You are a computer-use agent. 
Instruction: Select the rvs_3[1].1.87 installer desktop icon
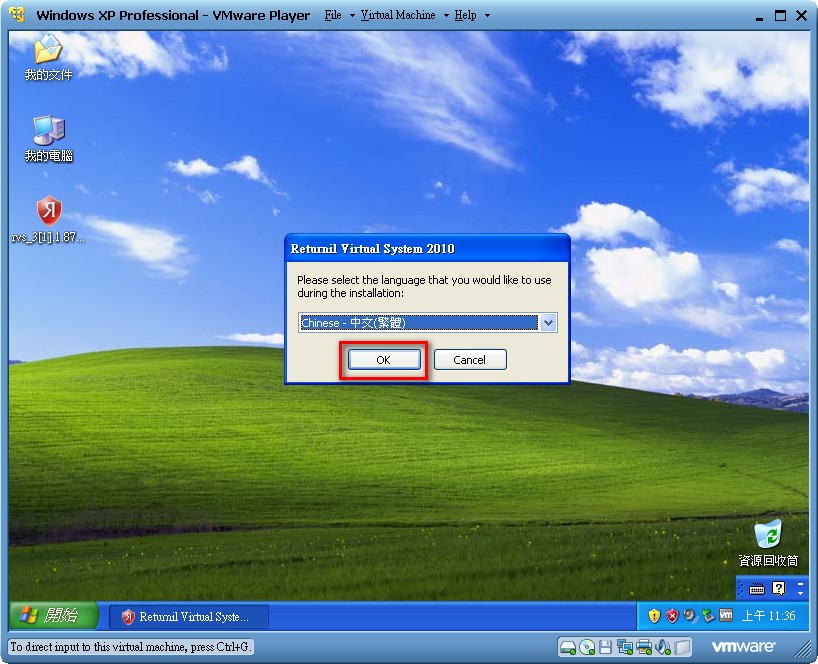click(49, 219)
